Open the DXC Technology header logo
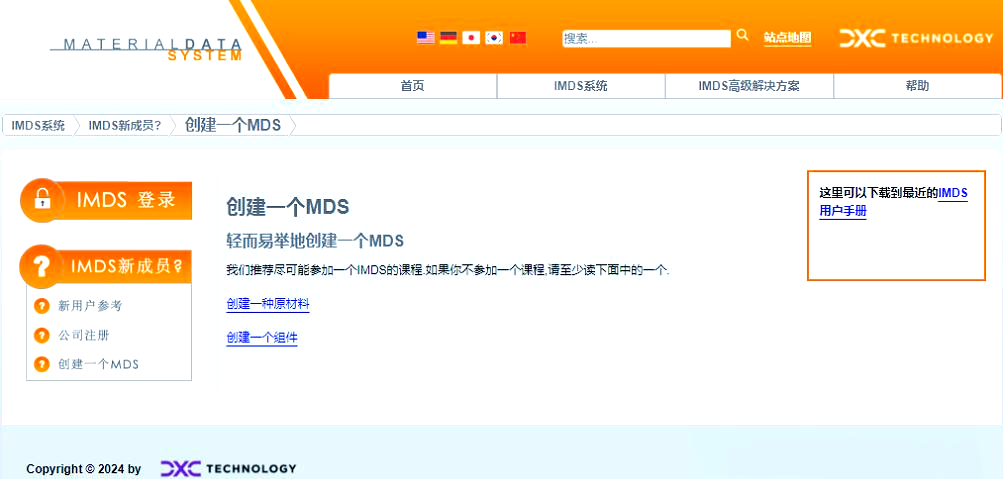This screenshot has width=1003, height=479. coord(916,38)
